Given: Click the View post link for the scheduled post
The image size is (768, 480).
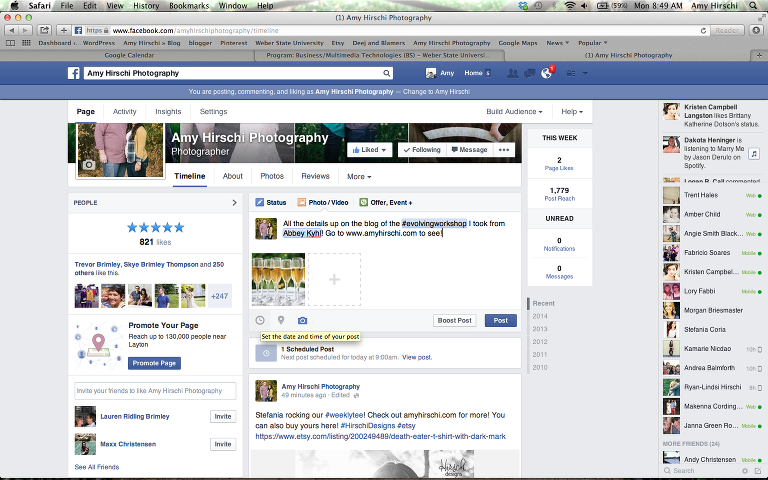Looking at the screenshot, I should coord(417,358).
